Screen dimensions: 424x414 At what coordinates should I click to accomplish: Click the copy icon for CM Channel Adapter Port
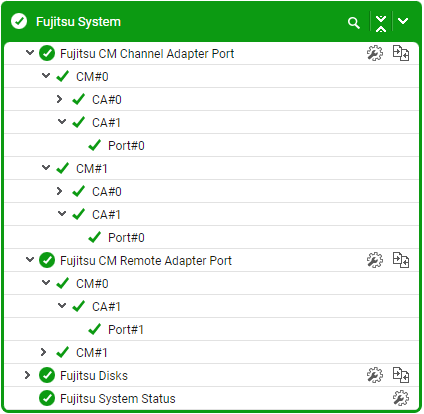401,53
